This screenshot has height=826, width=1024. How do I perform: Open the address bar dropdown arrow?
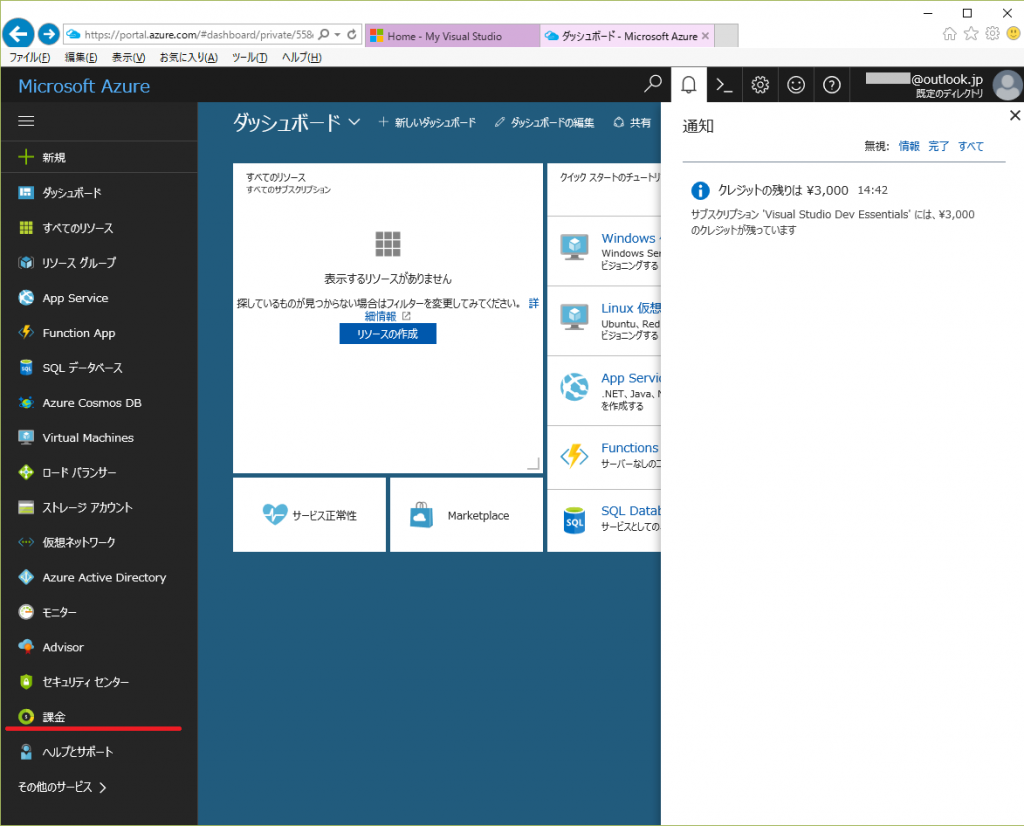point(338,35)
